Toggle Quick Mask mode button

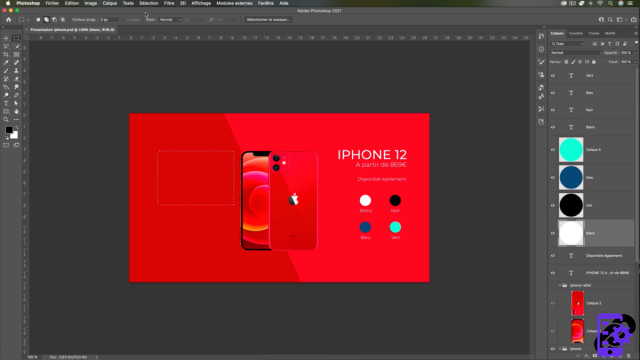pyautogui.click(x=6, y=145)
